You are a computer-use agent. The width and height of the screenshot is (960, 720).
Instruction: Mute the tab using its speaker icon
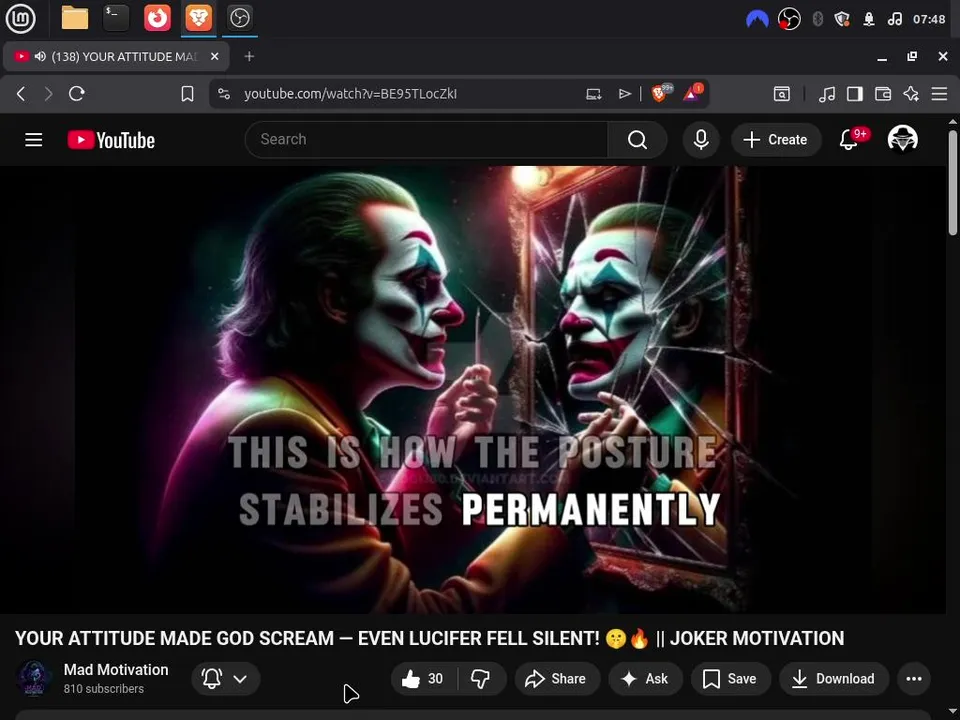40,56
